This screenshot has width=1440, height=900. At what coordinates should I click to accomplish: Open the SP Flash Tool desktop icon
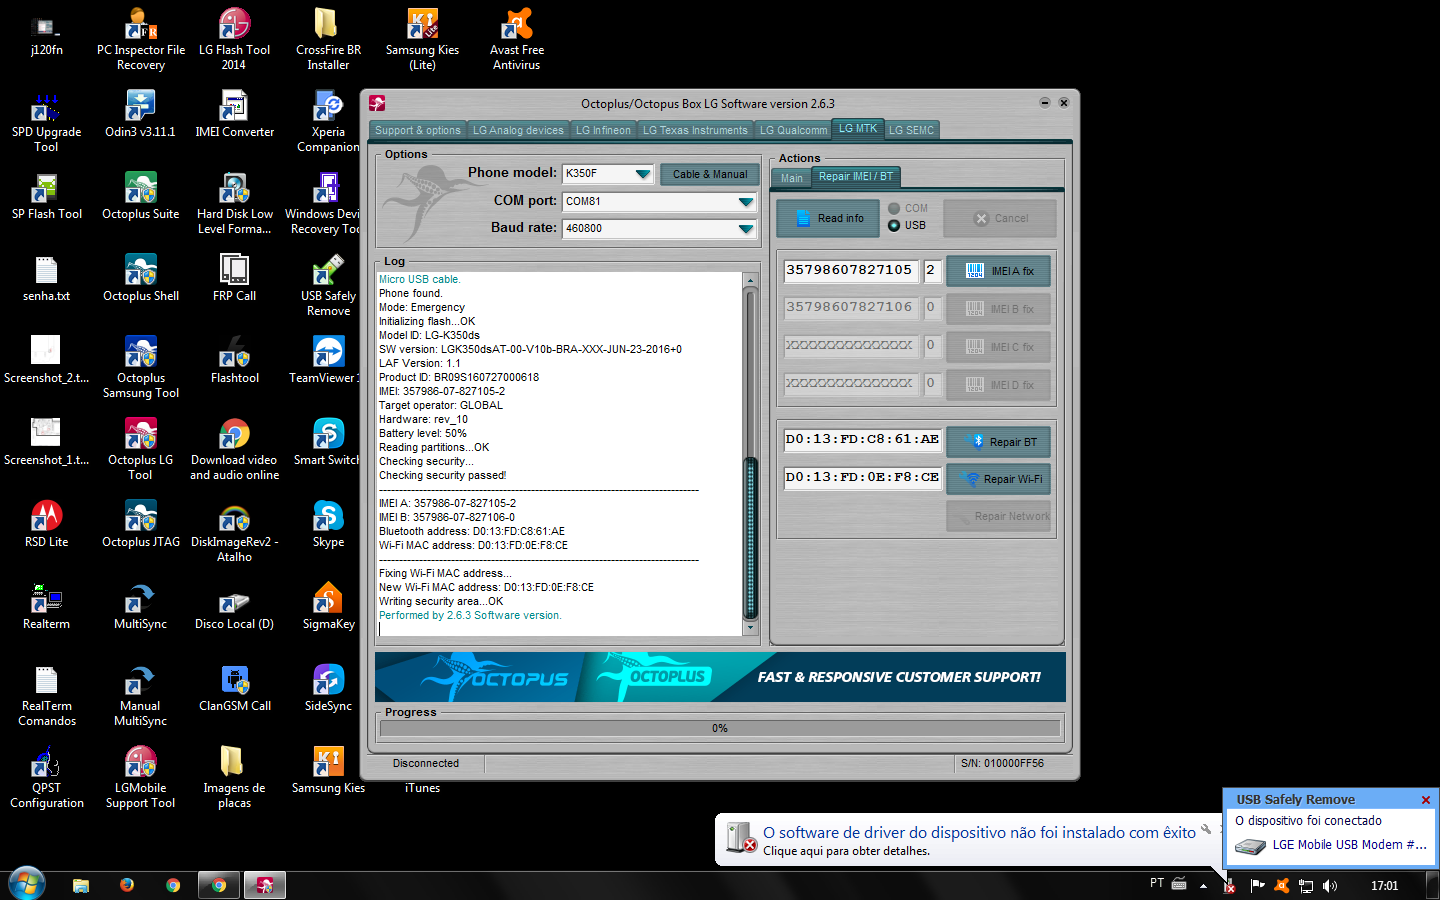point(46,196)
